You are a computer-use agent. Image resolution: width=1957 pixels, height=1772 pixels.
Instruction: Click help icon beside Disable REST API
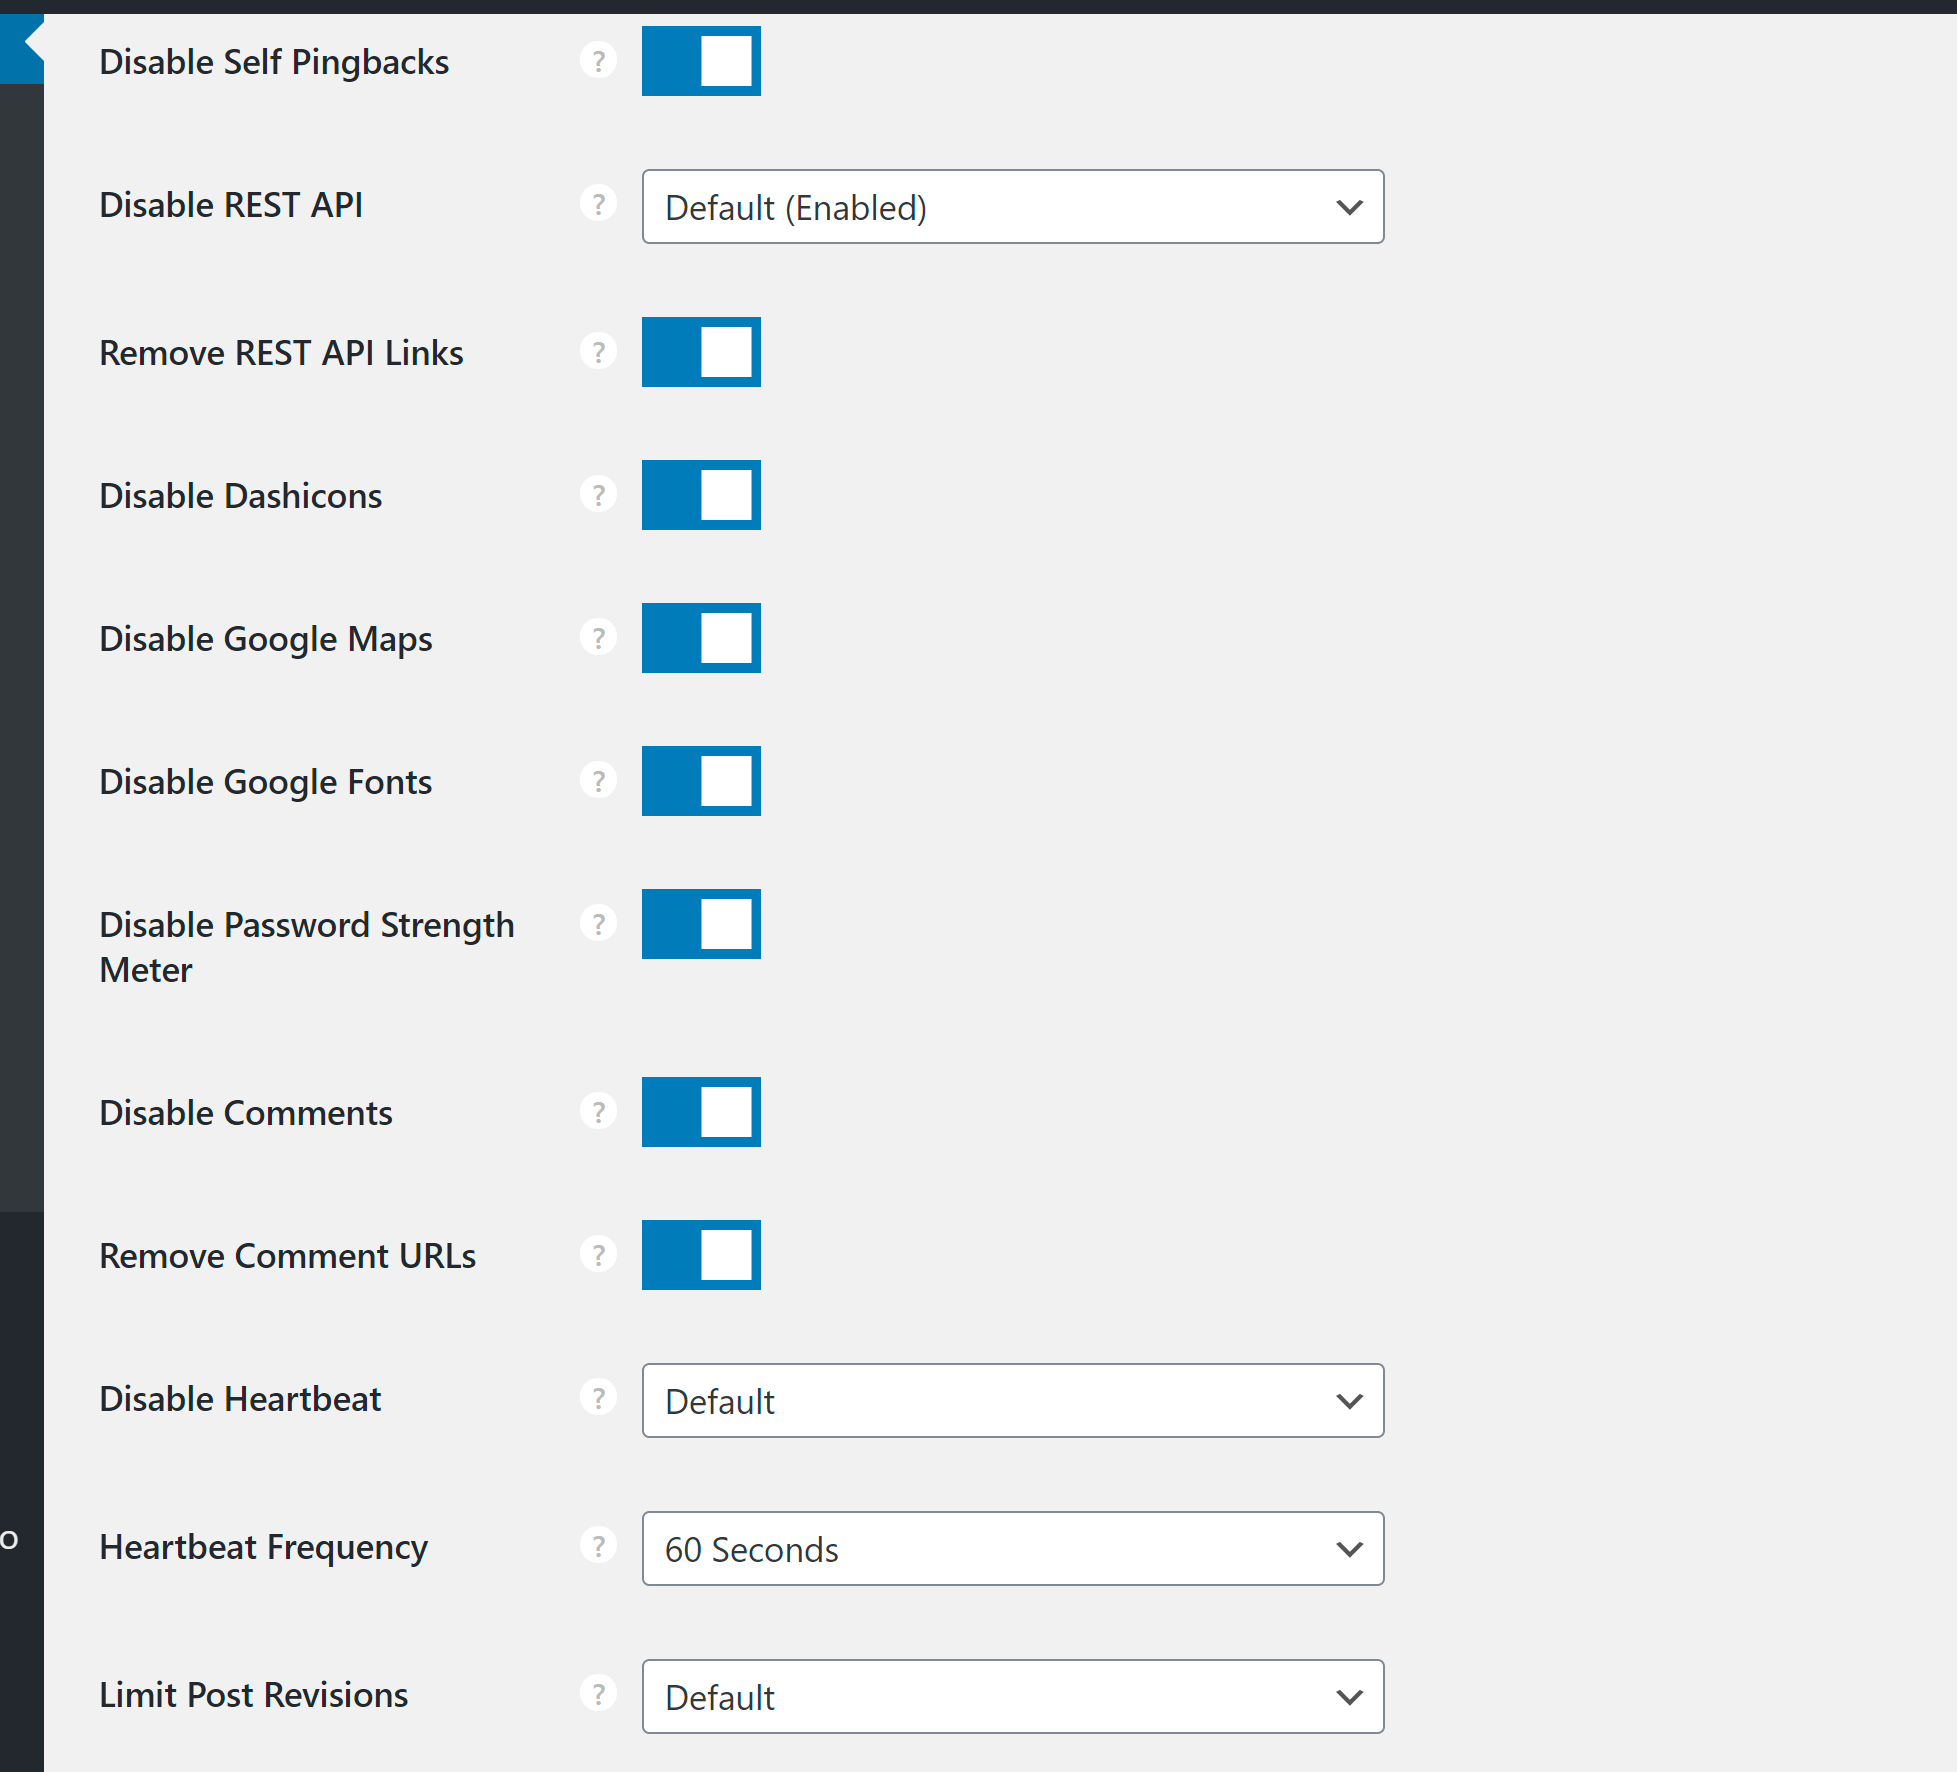point(598,204)
